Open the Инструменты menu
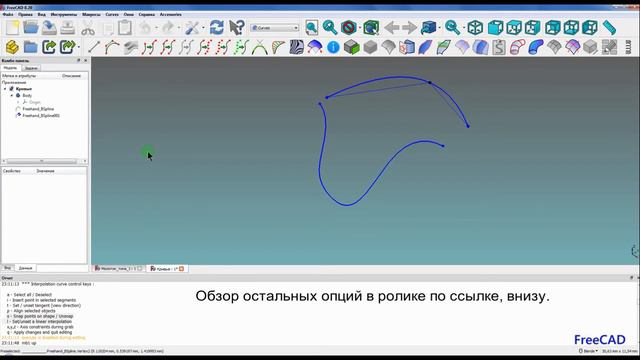 (64, 14)
